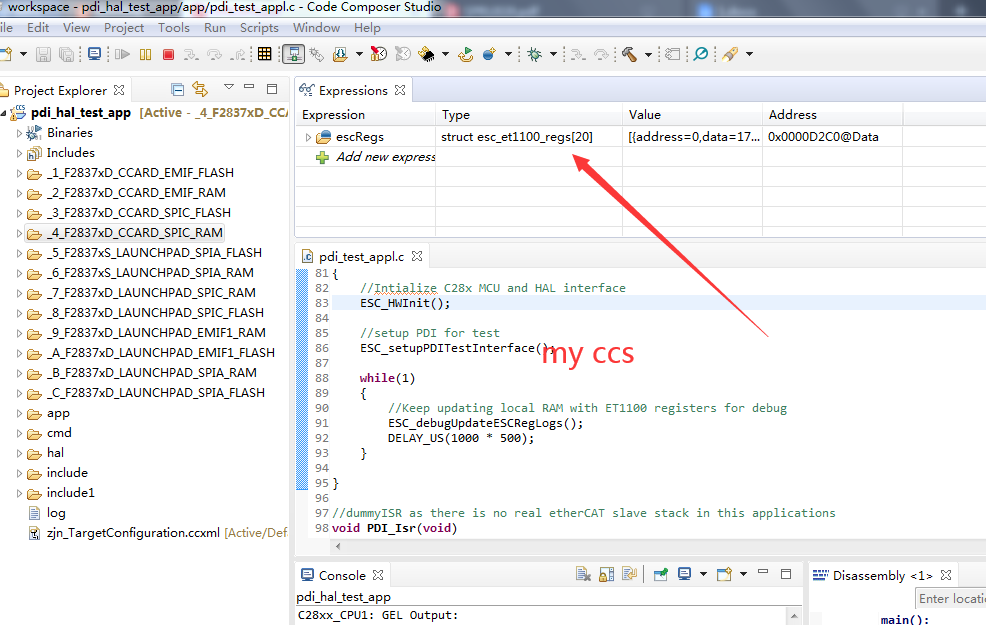Expand the escRegs expression row
This screenshot has height=625, width=986.
coord(308,137)
